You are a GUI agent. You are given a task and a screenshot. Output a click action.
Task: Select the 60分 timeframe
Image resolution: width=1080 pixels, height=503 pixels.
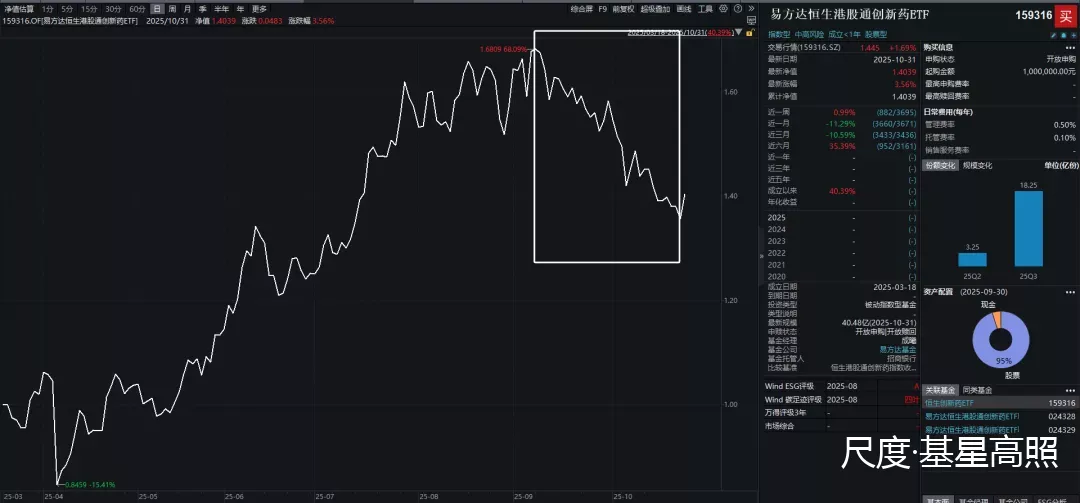(137, 9)
